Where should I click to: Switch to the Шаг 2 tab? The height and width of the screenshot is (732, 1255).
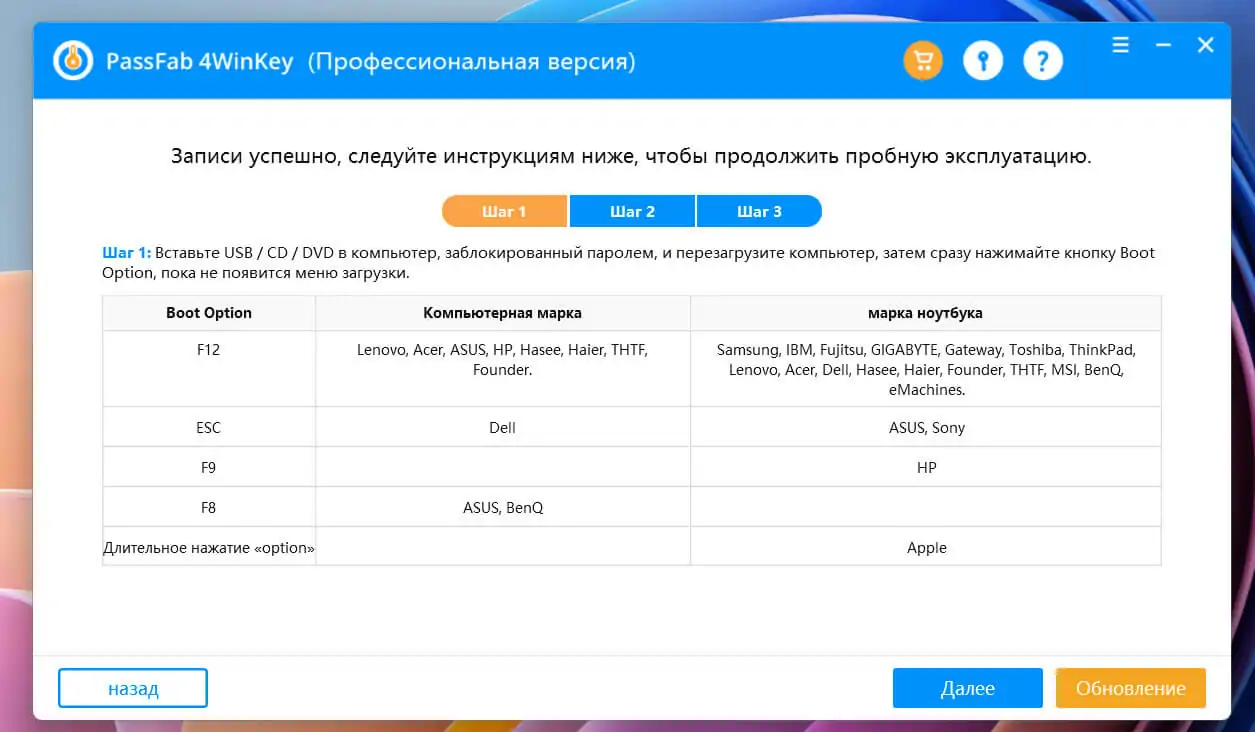(632, 211)
